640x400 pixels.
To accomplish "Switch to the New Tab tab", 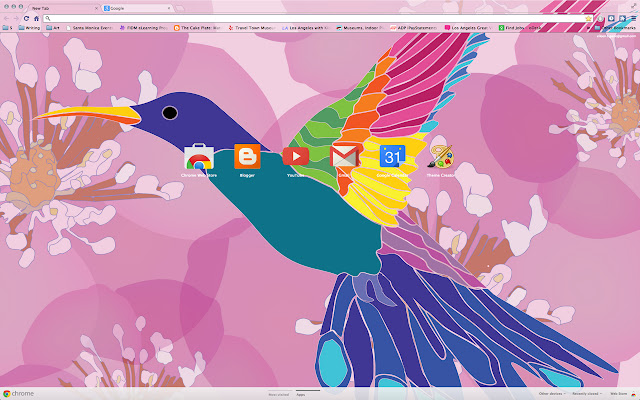I will pos(60,7).
